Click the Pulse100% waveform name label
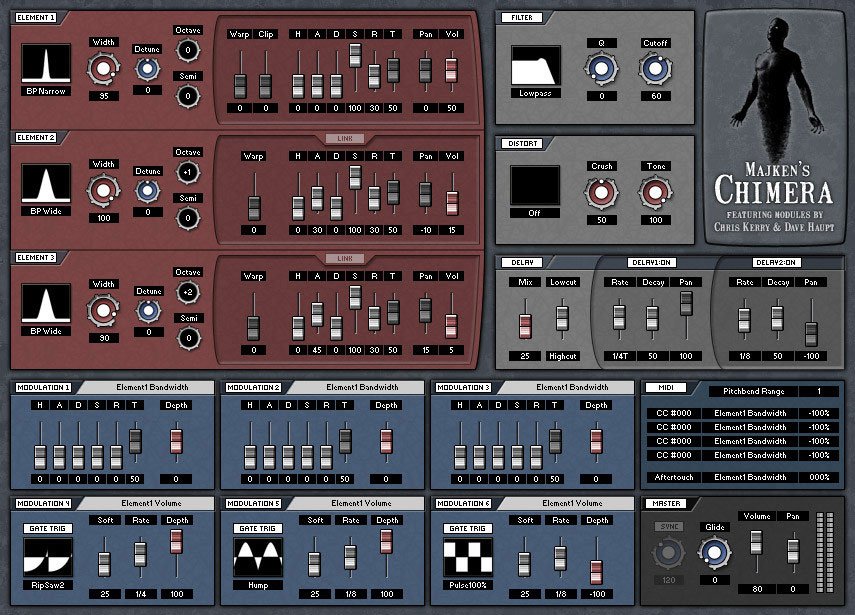 coord(468,585)
